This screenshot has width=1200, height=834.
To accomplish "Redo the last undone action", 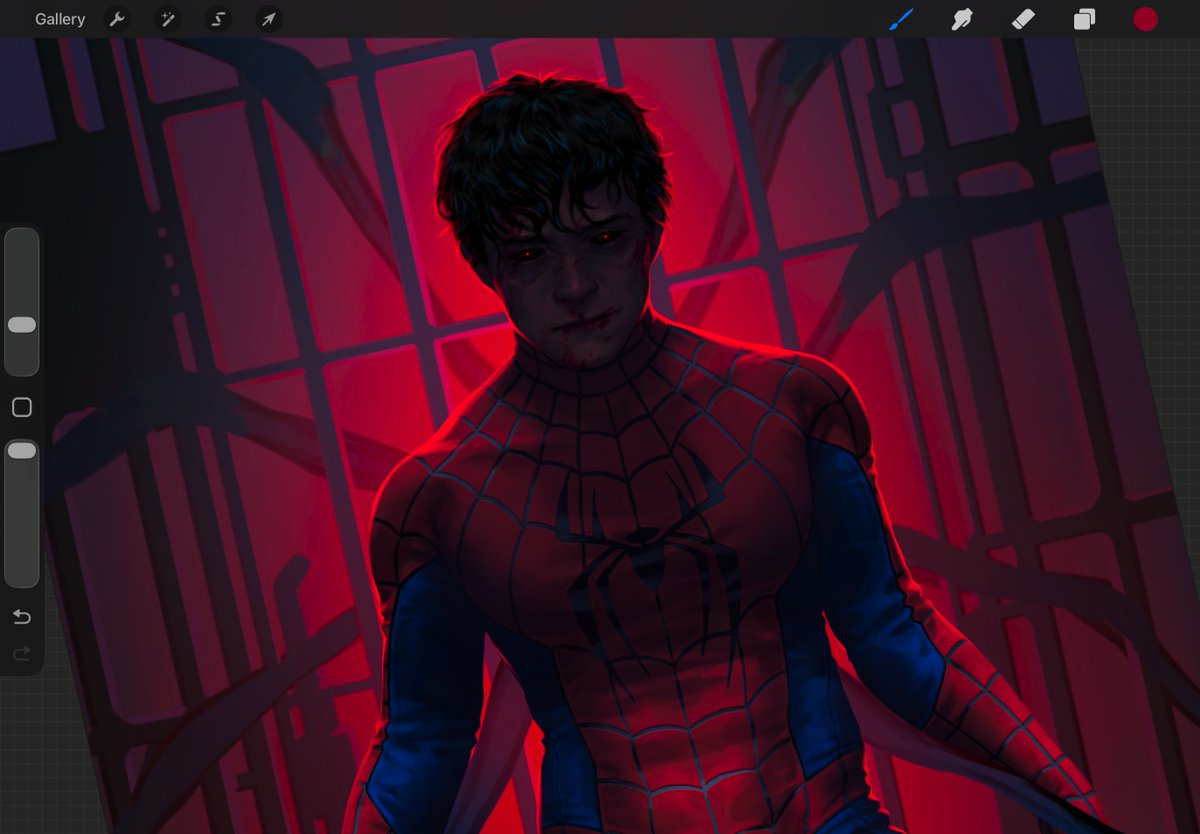I will [x=22, y=654].
